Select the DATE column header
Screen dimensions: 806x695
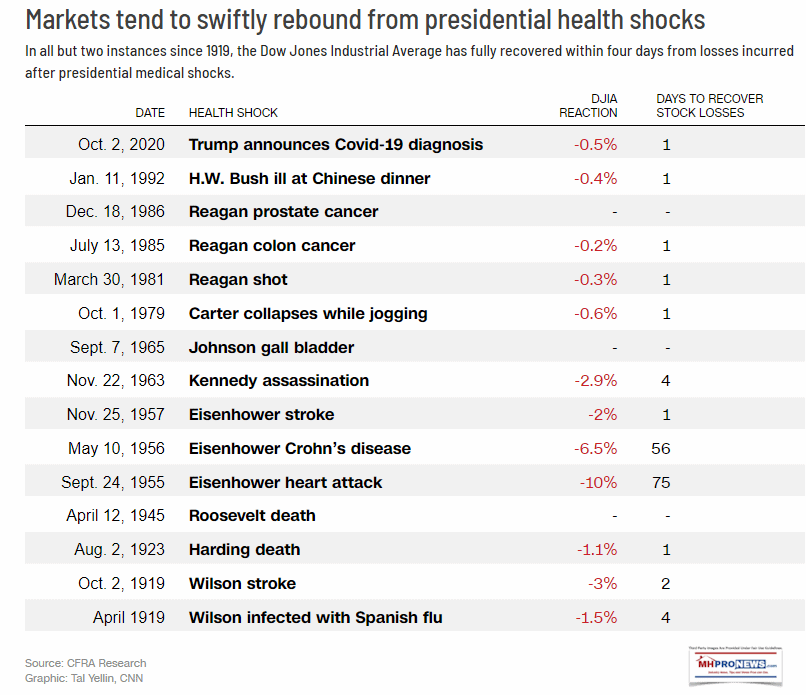(150, 113)
